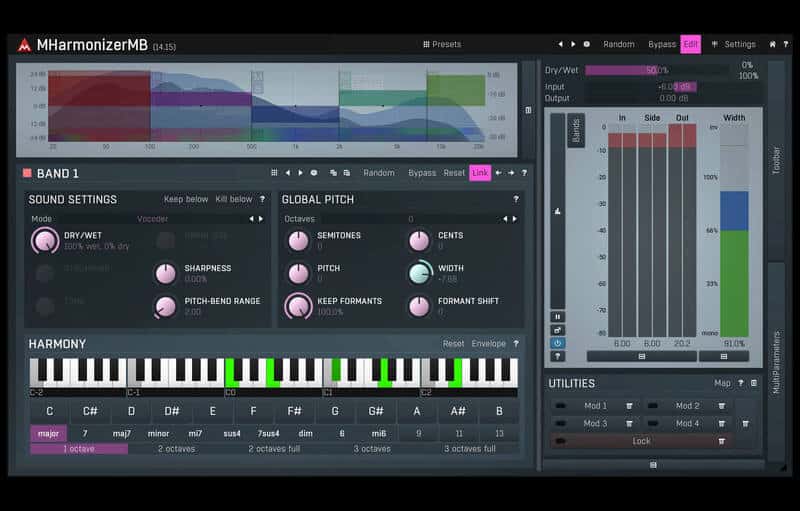Toggle Band 1 Link button
800x511 pixels.
click(x=480, y=173)
